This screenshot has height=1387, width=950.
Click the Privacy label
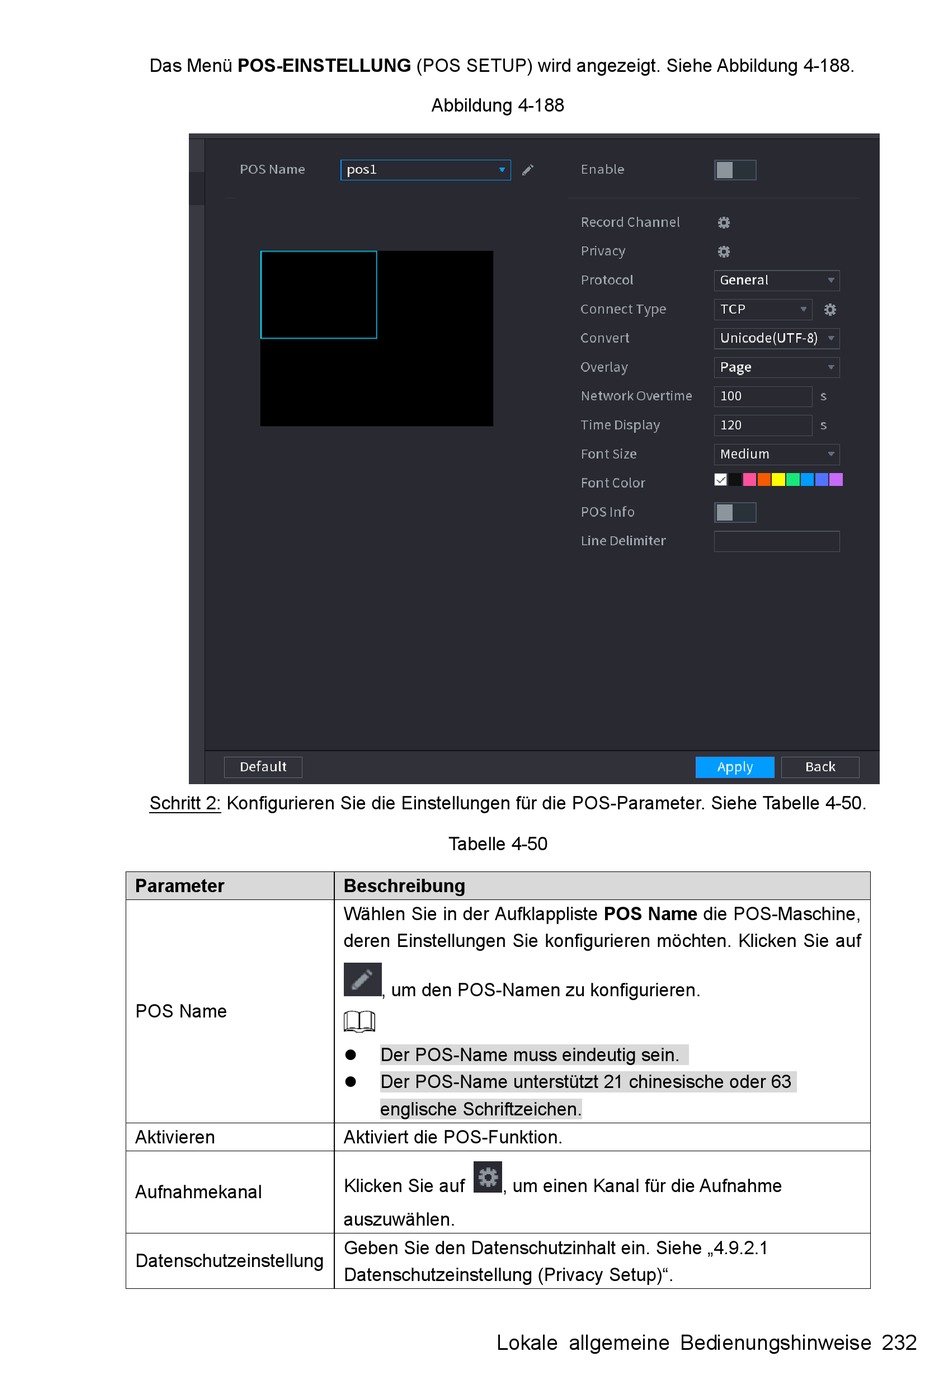click(603, 251)
